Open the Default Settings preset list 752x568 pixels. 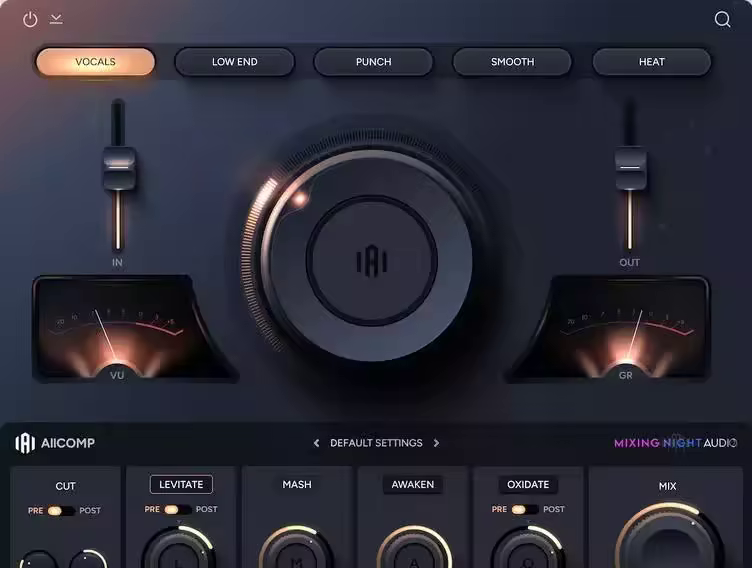coord(376,443)
